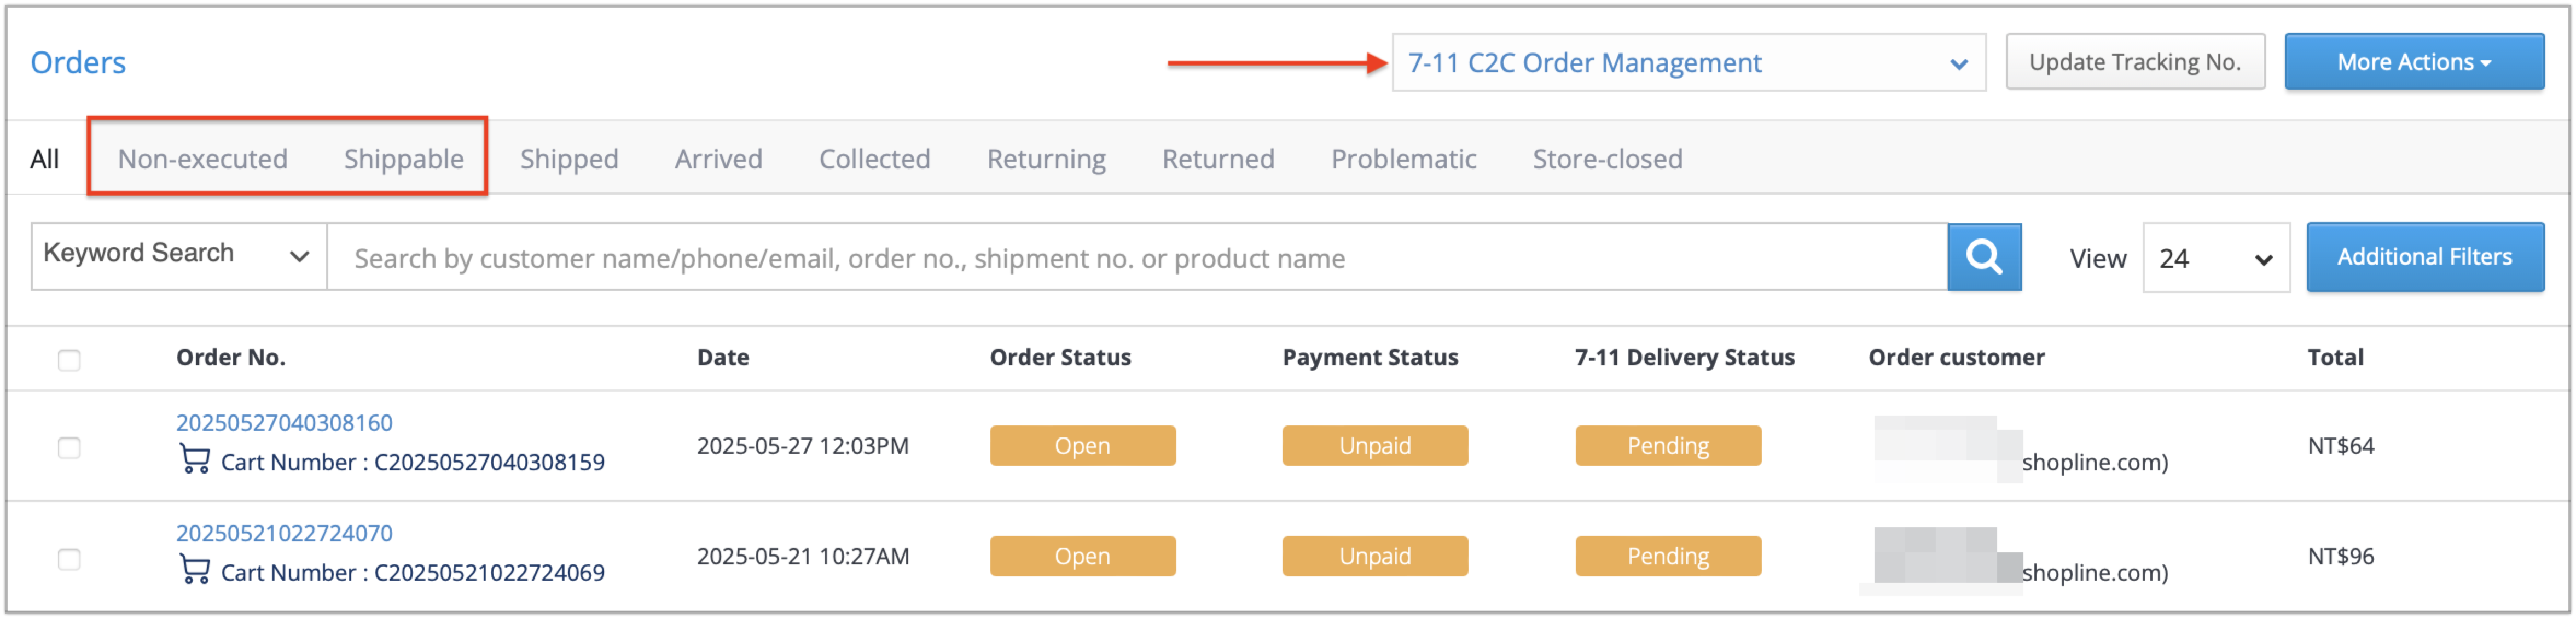
Task: Check the box for order 20250521022724070
Action: pos(69,558)
